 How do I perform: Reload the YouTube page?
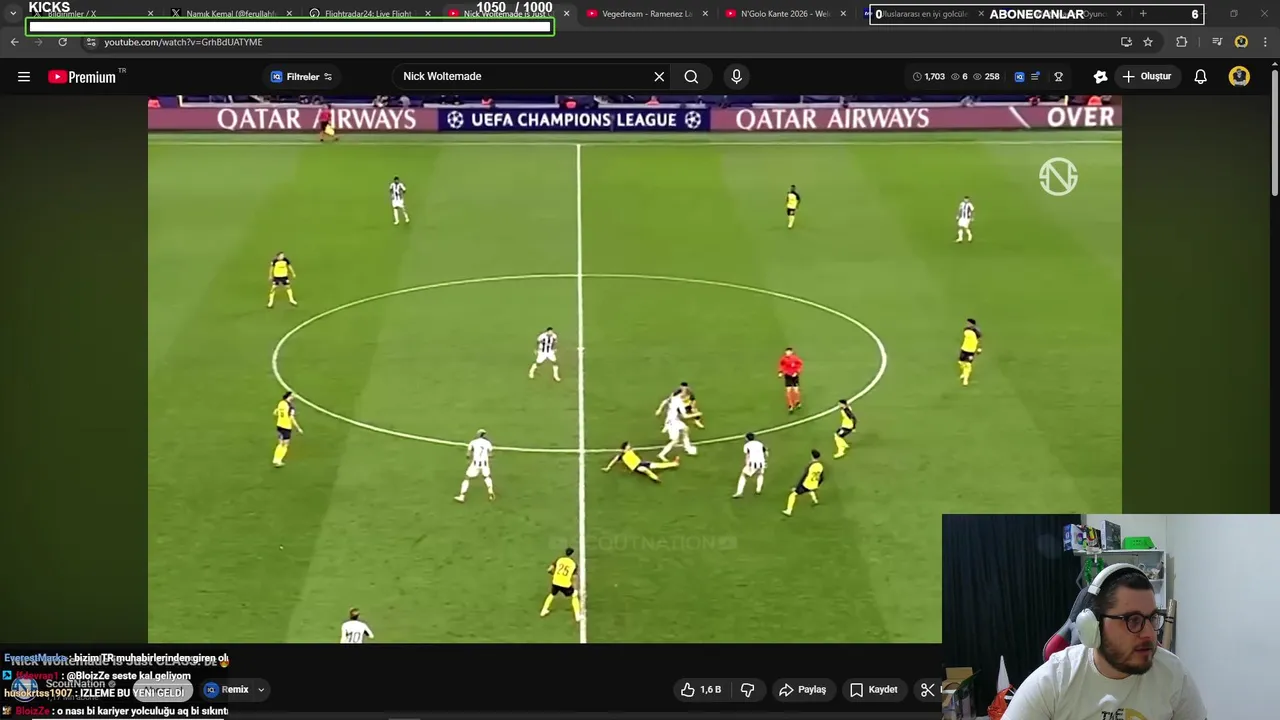pyautogui.click(x=62, y=42)
